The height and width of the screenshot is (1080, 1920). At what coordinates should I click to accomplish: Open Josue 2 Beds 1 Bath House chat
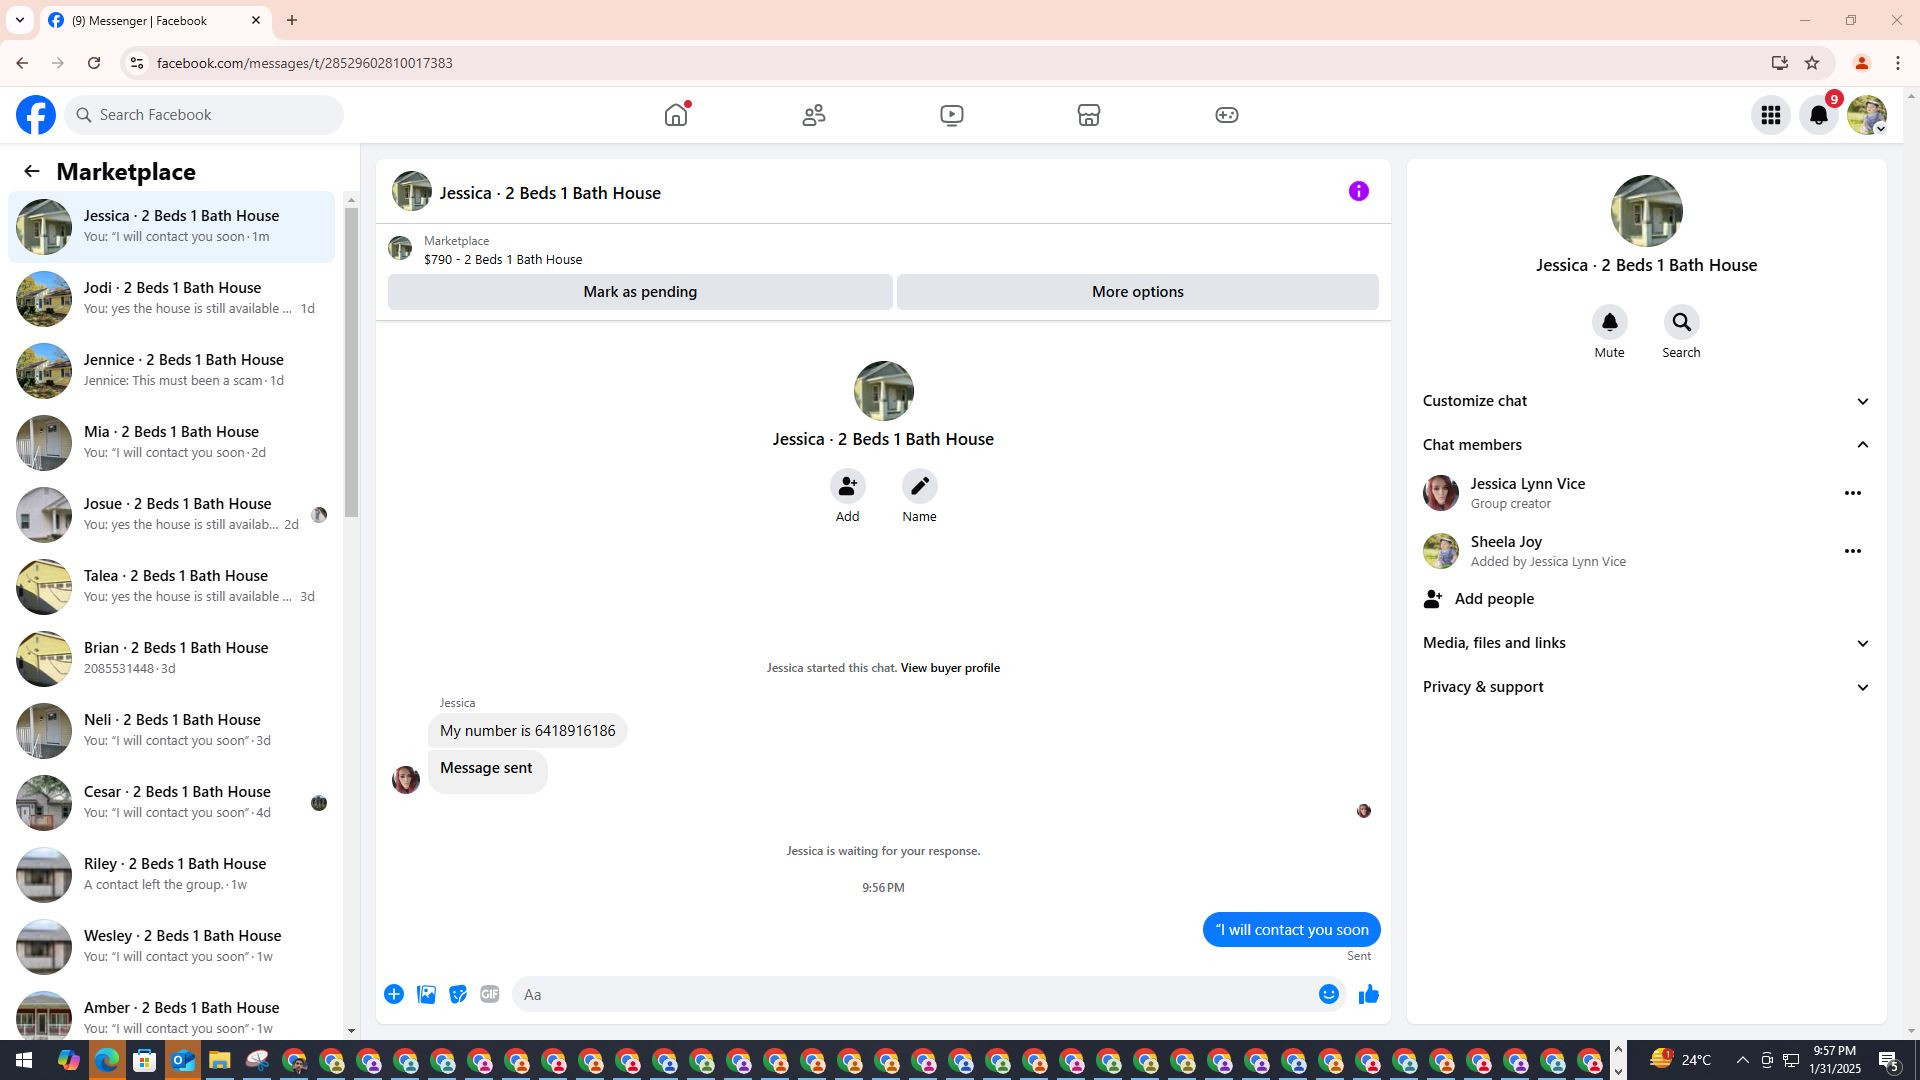coord(171,514)
